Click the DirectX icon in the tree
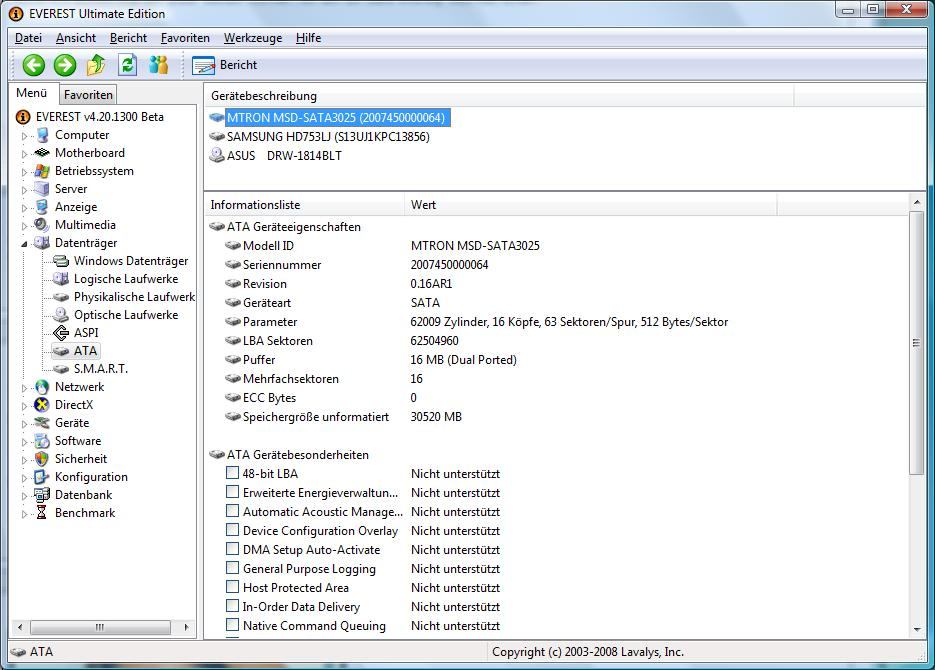 point(42,405)
